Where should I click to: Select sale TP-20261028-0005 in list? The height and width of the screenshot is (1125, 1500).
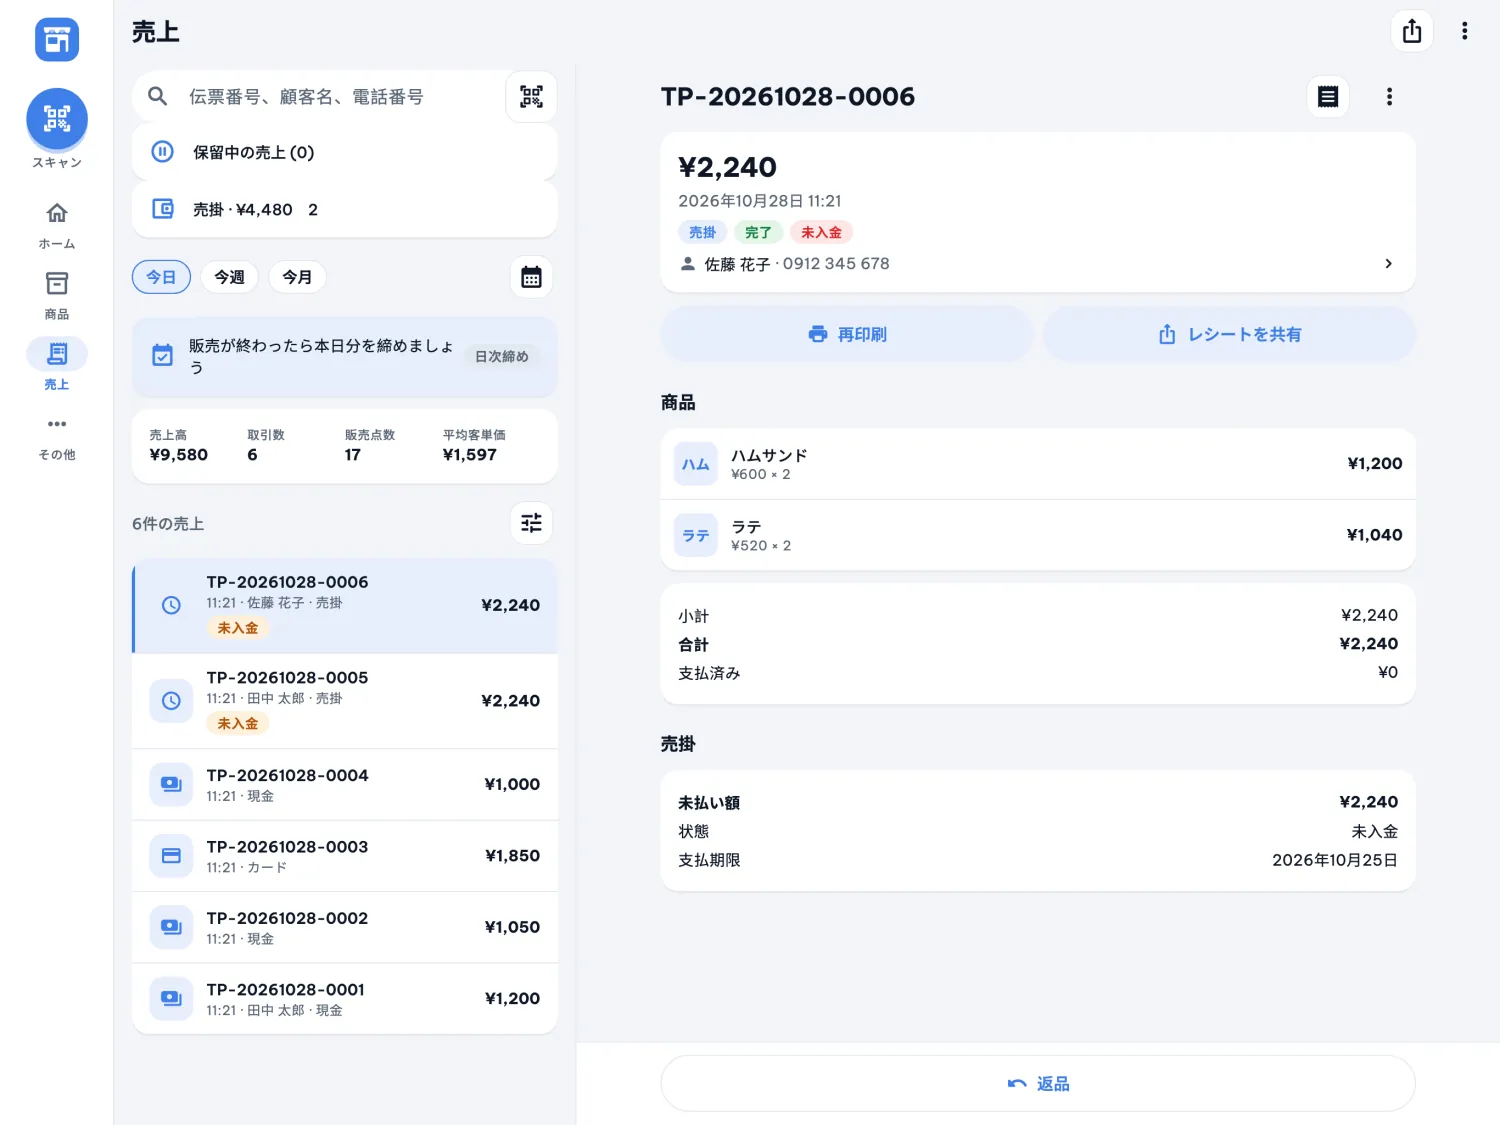(x=345, y=701)
